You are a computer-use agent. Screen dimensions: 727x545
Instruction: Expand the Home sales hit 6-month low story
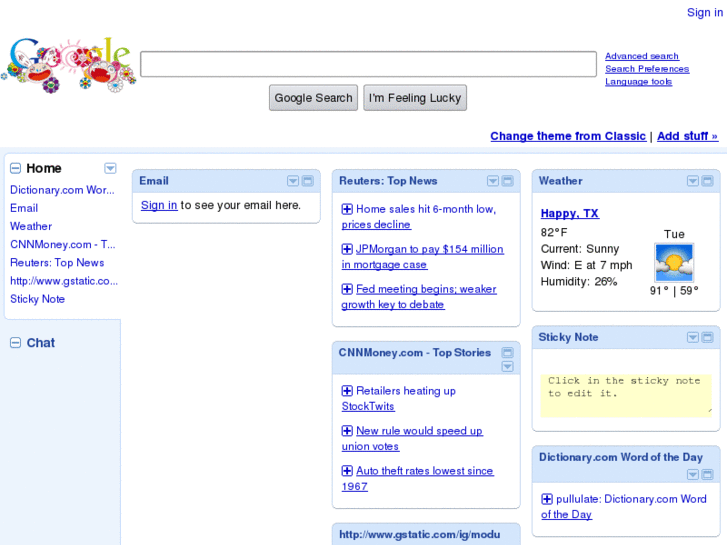click(x=347, y=209)
